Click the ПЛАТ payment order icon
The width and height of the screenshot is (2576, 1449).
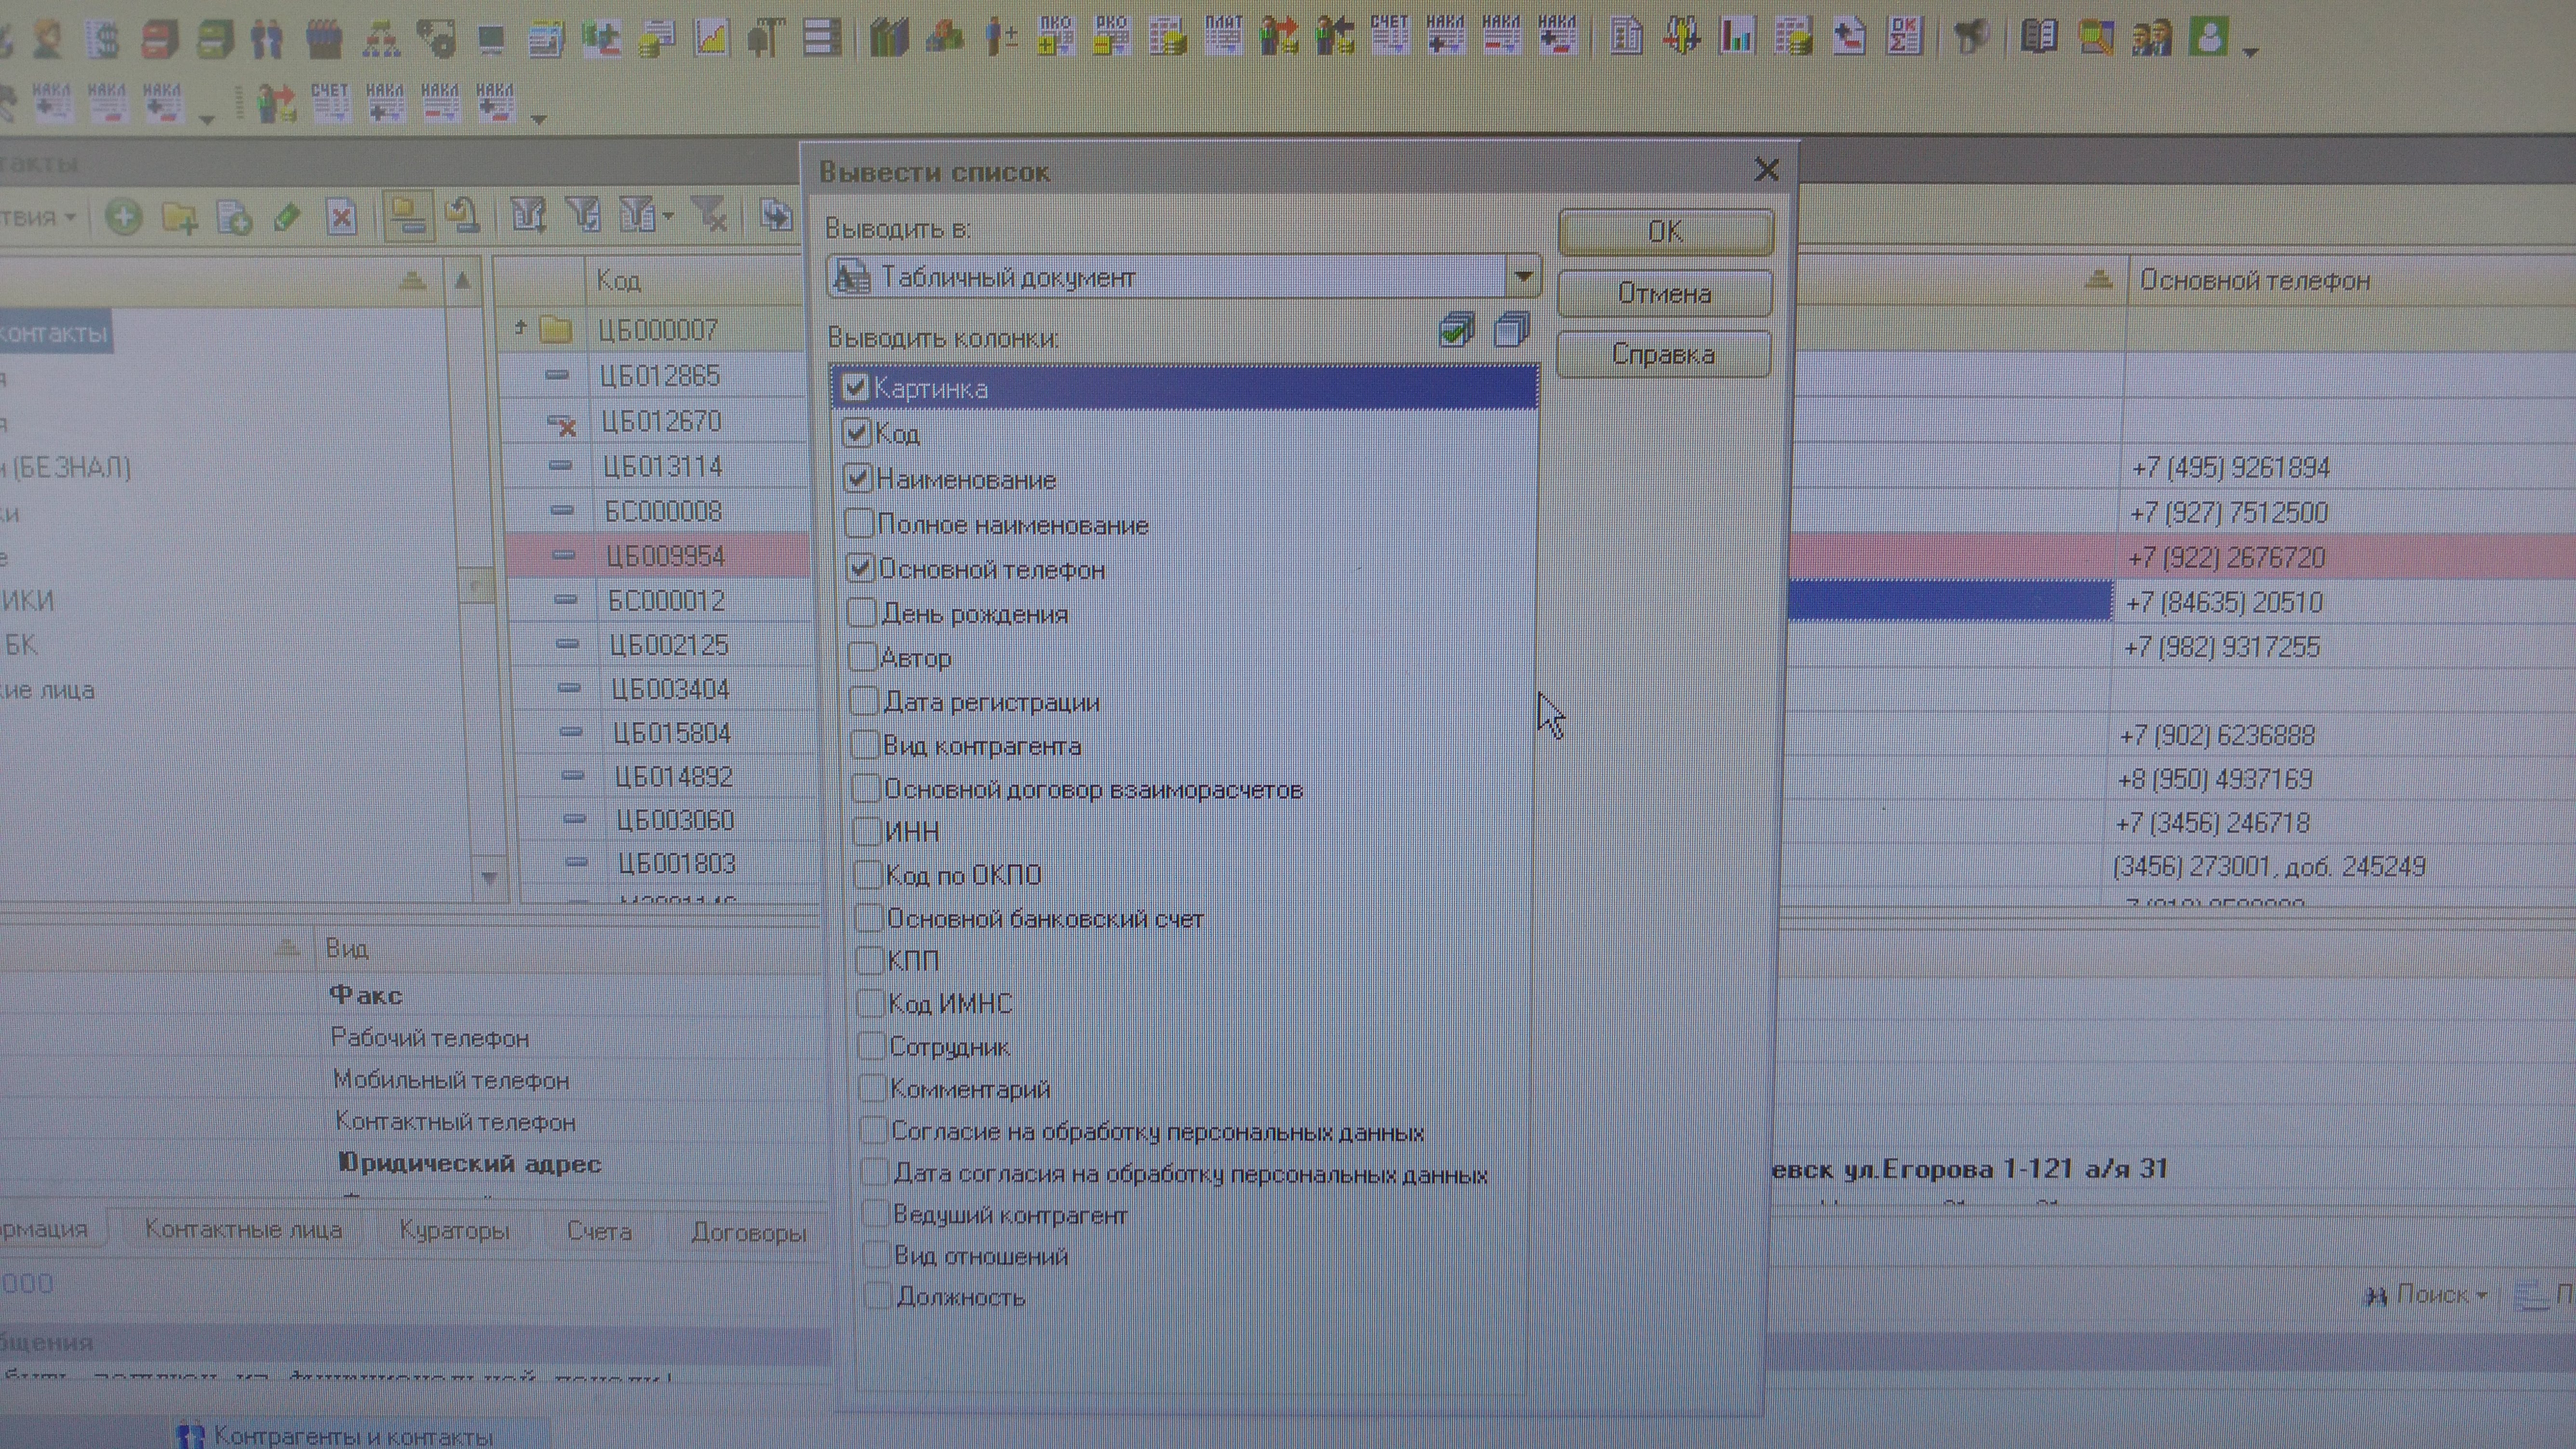(1223, 36)
